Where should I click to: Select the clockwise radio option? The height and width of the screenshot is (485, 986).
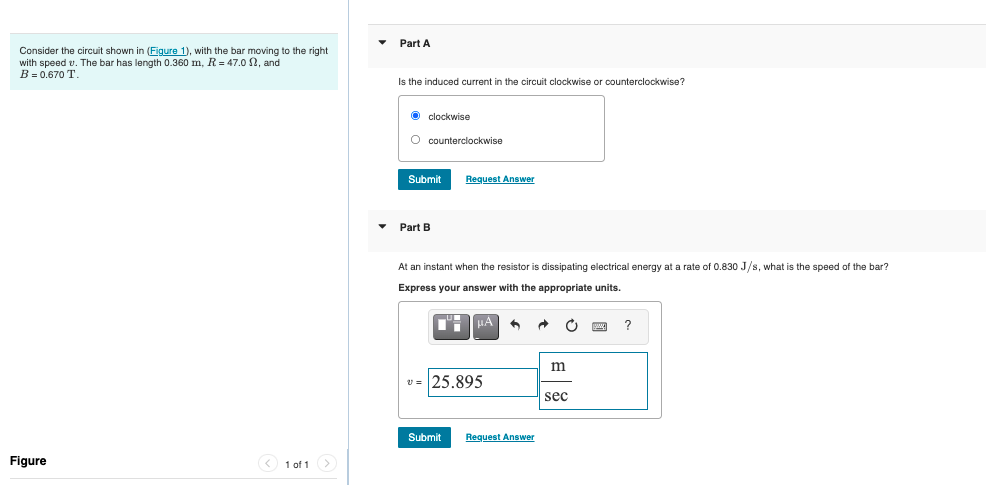415,116
